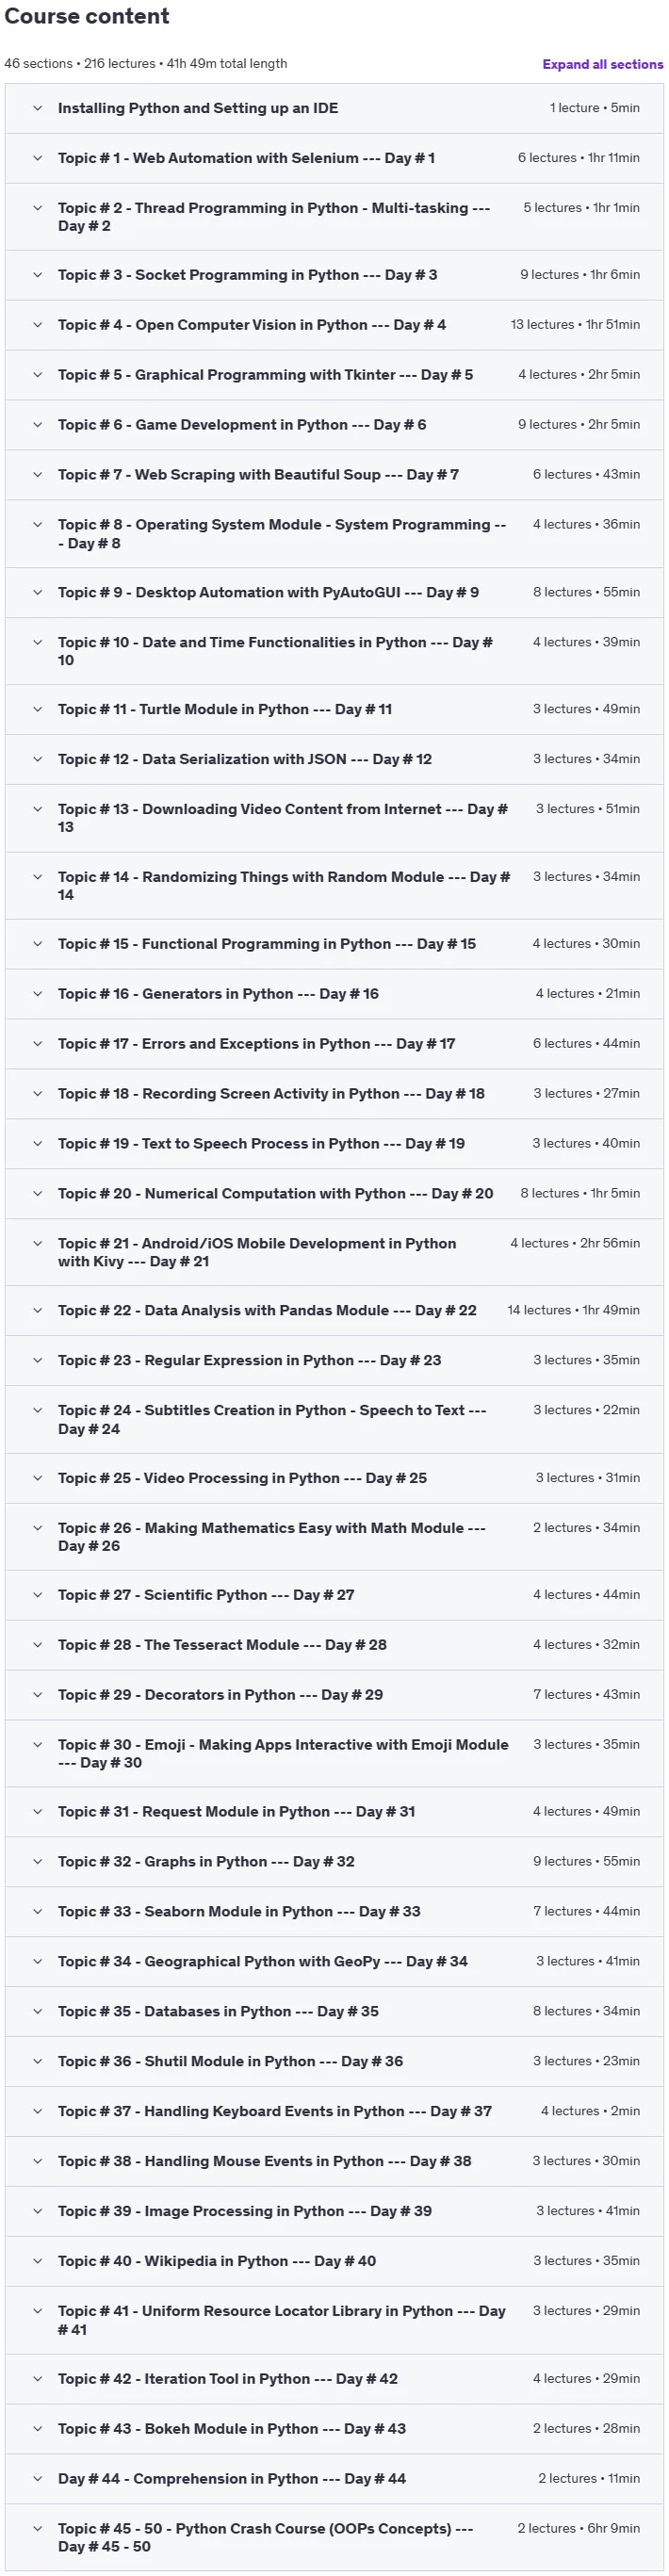Click chevron icon beside Topic # 22 Pandas Module
The image size is (669, 2576).
coord(38,1310)
